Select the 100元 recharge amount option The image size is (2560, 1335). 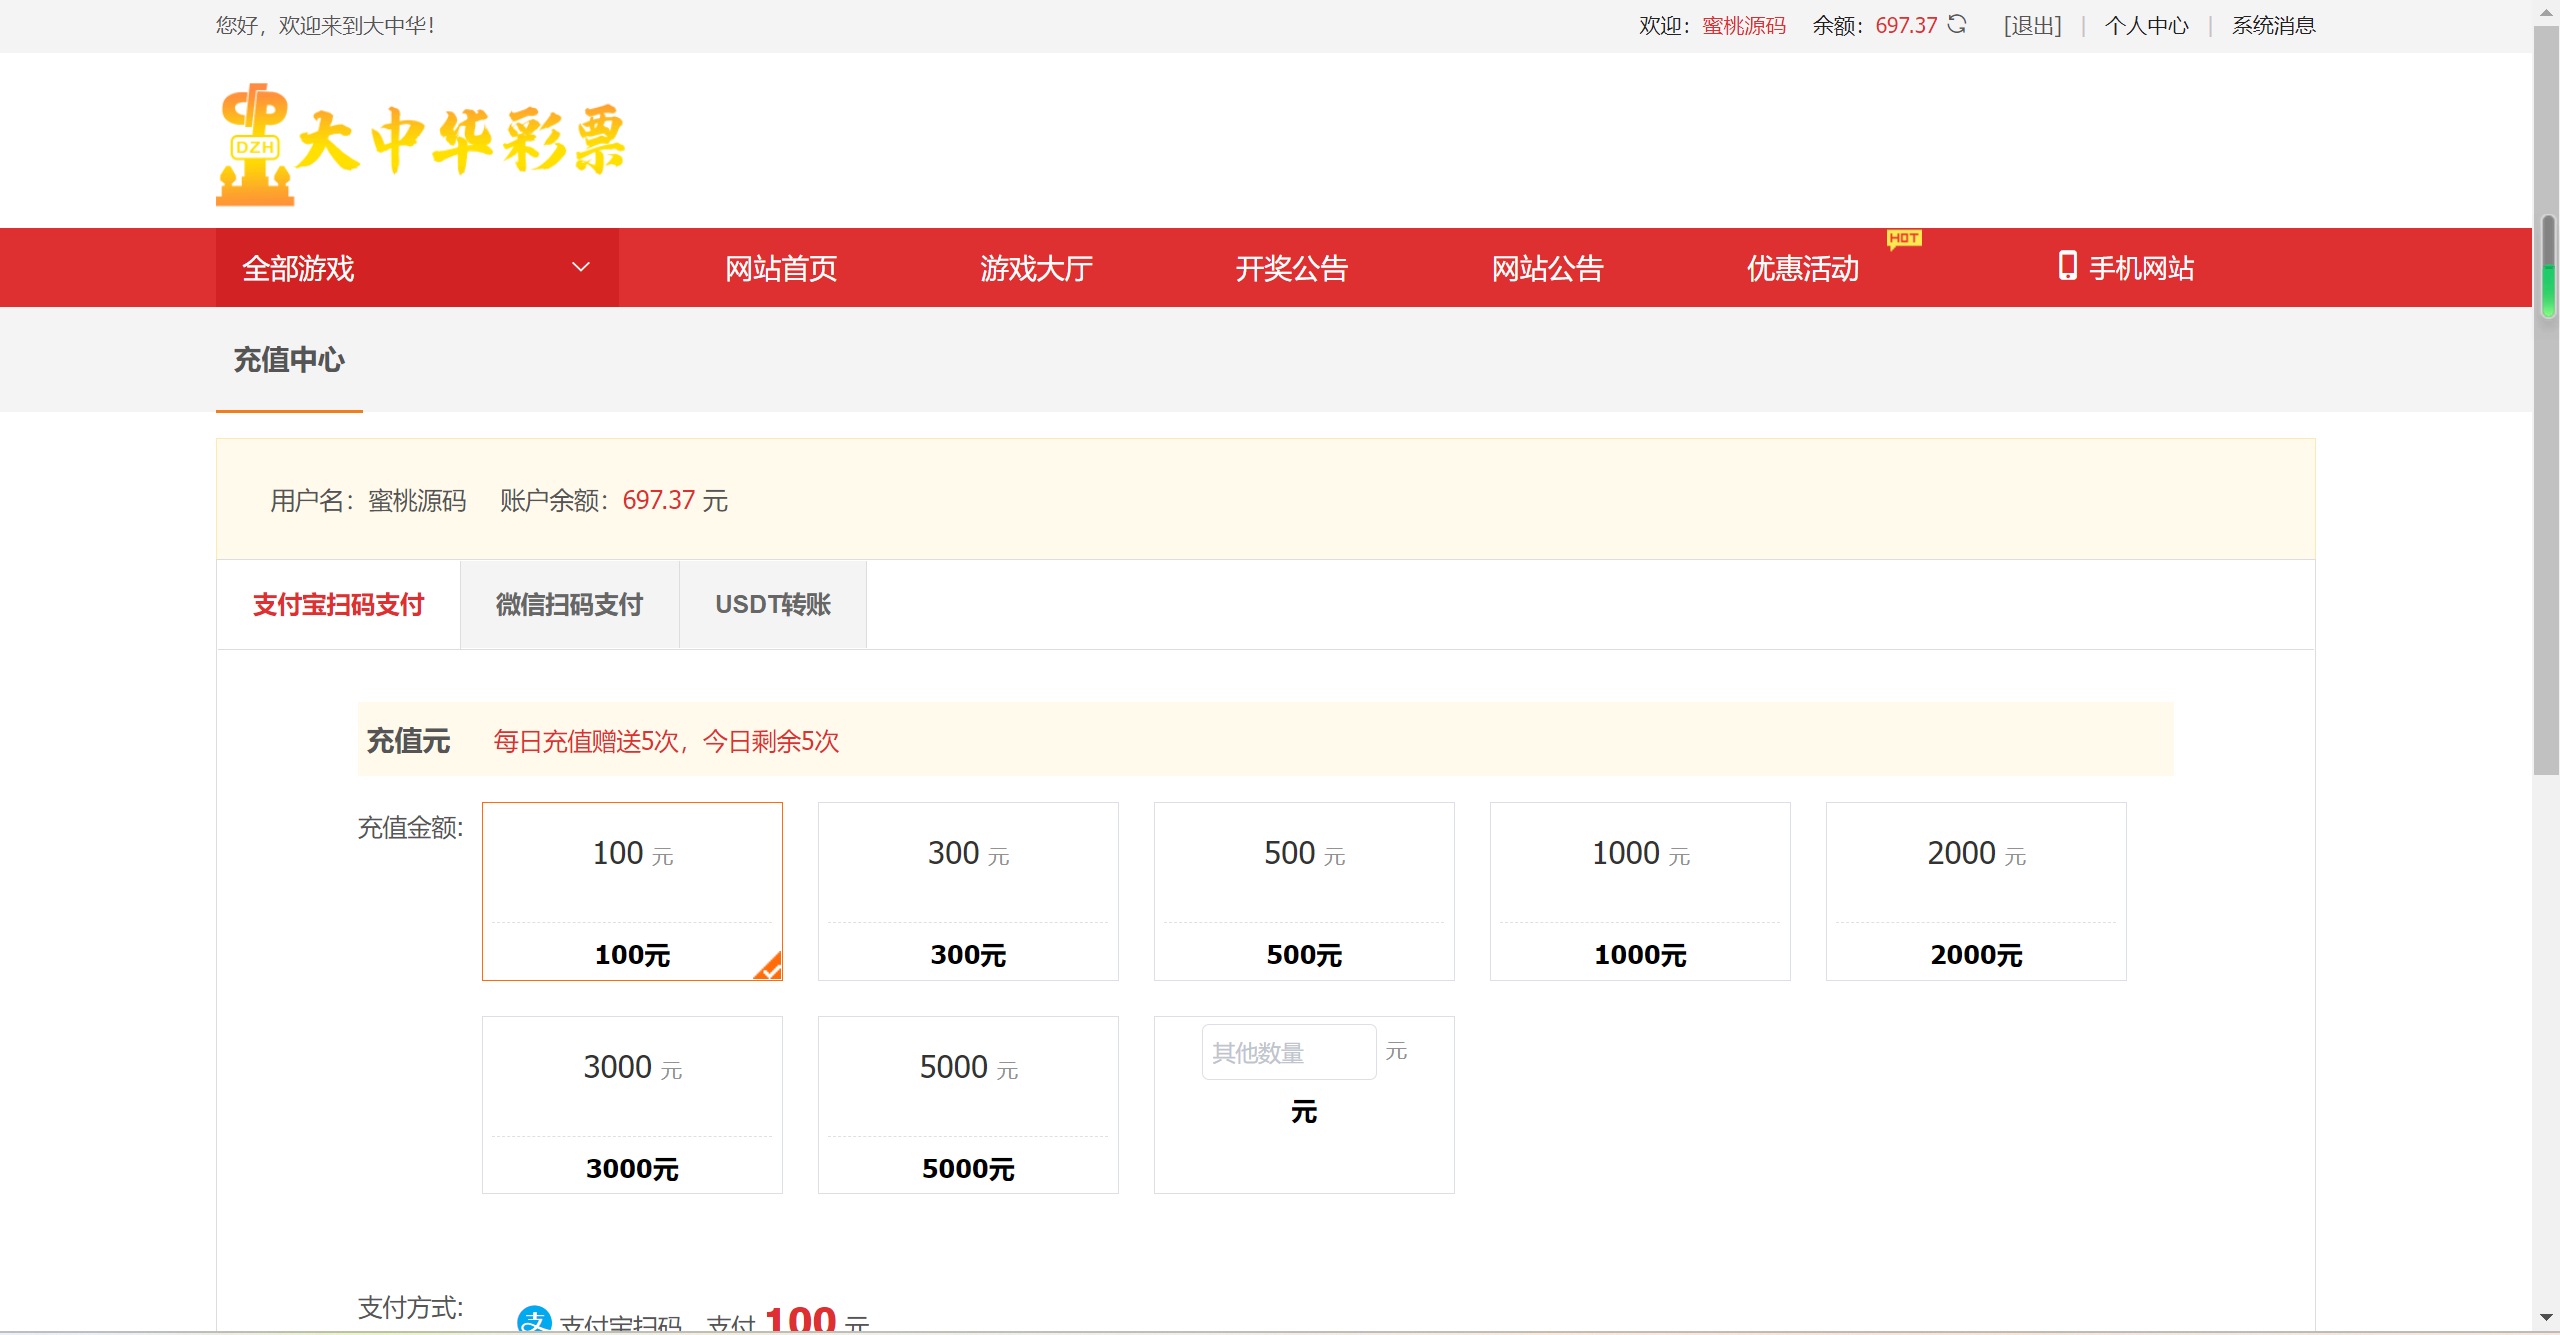click(x=632, y=890)
